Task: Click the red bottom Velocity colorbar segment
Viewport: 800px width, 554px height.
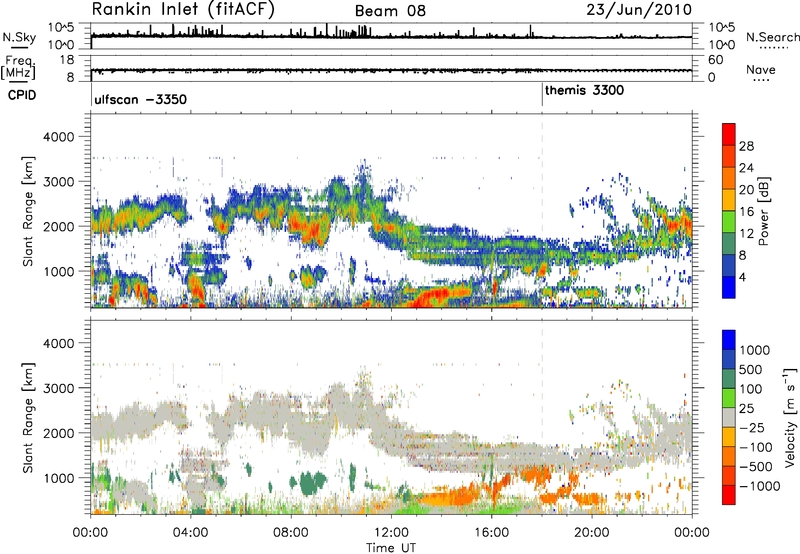Action: tap(729, 495)
